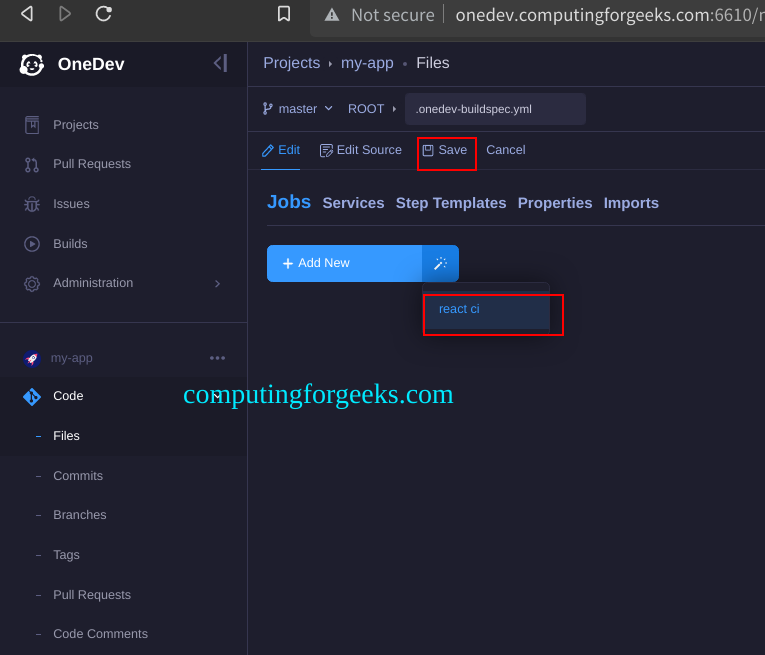
Task: Open the master branch dropdown
Action: [298, 108]
